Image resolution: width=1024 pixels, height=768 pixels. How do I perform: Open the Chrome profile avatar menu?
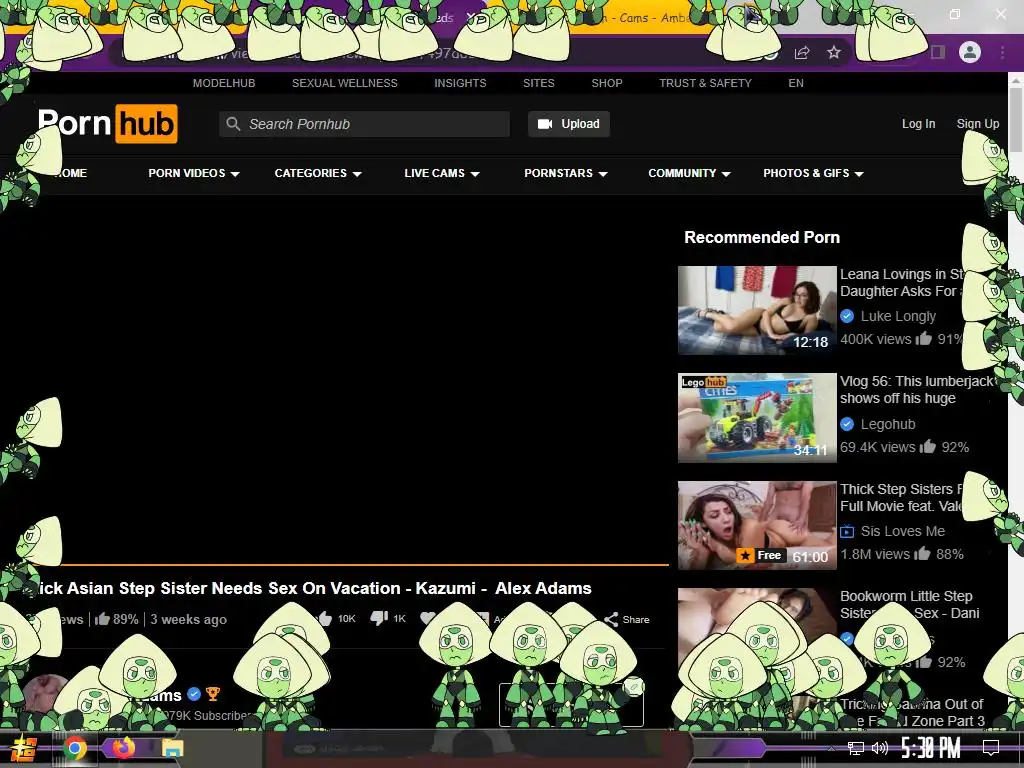pos(970,52)
